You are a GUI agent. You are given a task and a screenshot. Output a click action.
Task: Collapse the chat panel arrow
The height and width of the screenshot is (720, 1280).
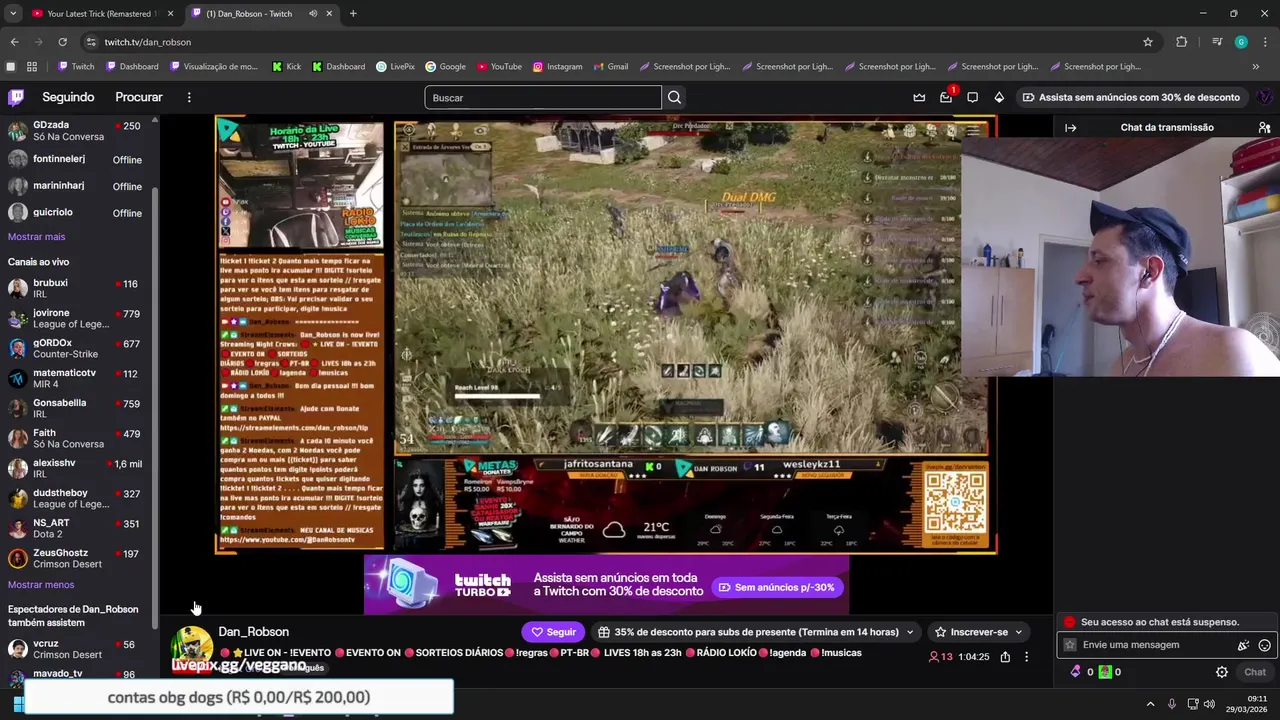click(x=1070, y=127)
